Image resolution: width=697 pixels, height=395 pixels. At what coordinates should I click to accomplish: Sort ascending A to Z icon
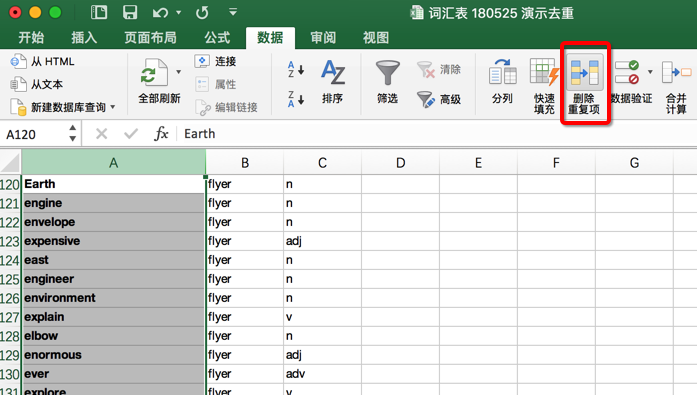pyautogui.click(x=296, y=70)
